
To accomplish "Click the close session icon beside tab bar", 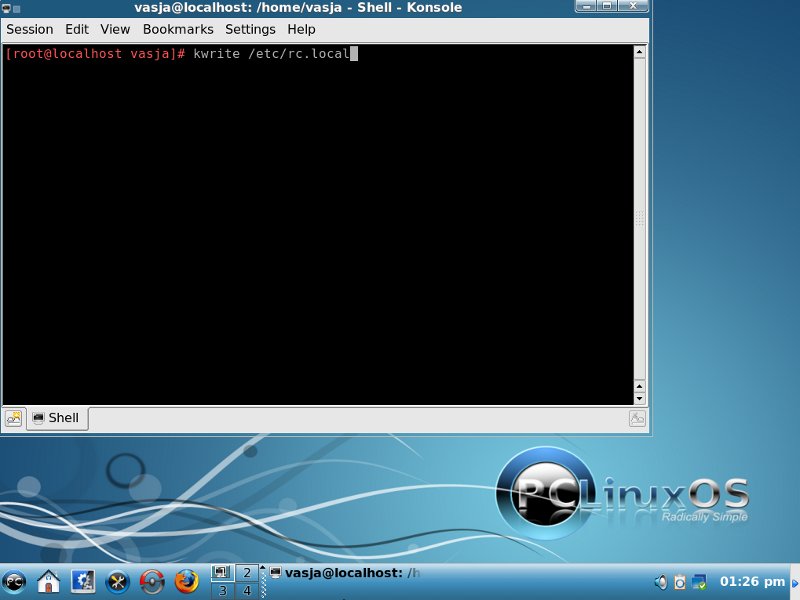I will (637, 419).
